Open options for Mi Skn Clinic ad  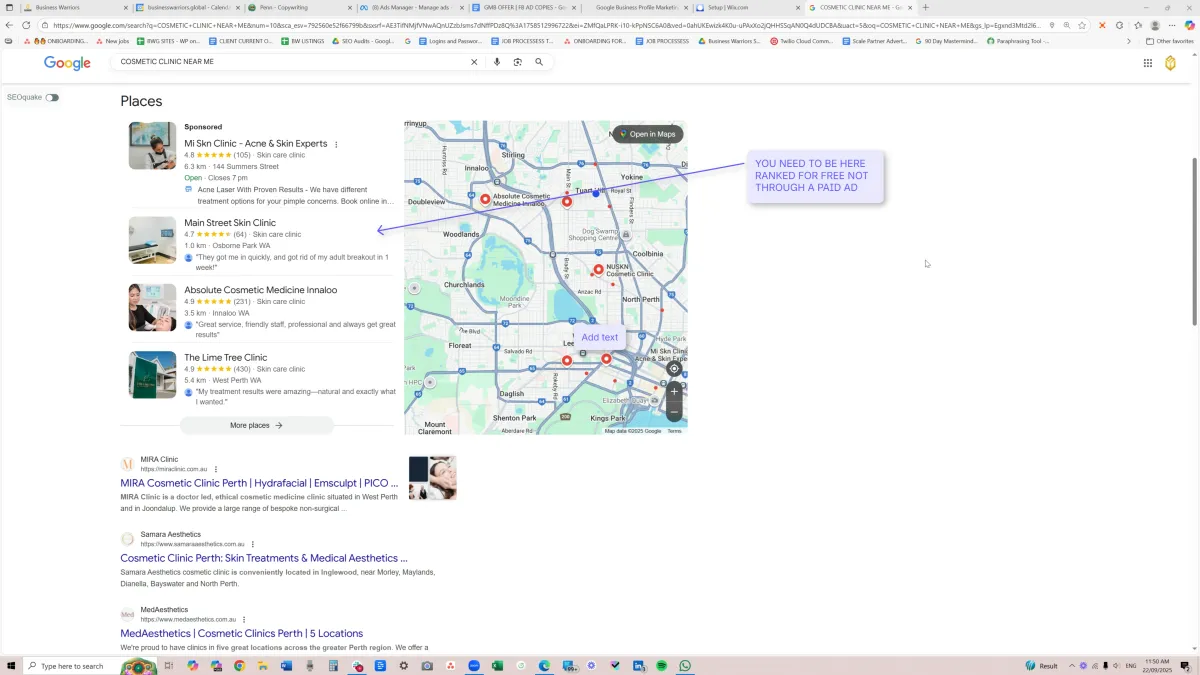click(x=336, y=144)
